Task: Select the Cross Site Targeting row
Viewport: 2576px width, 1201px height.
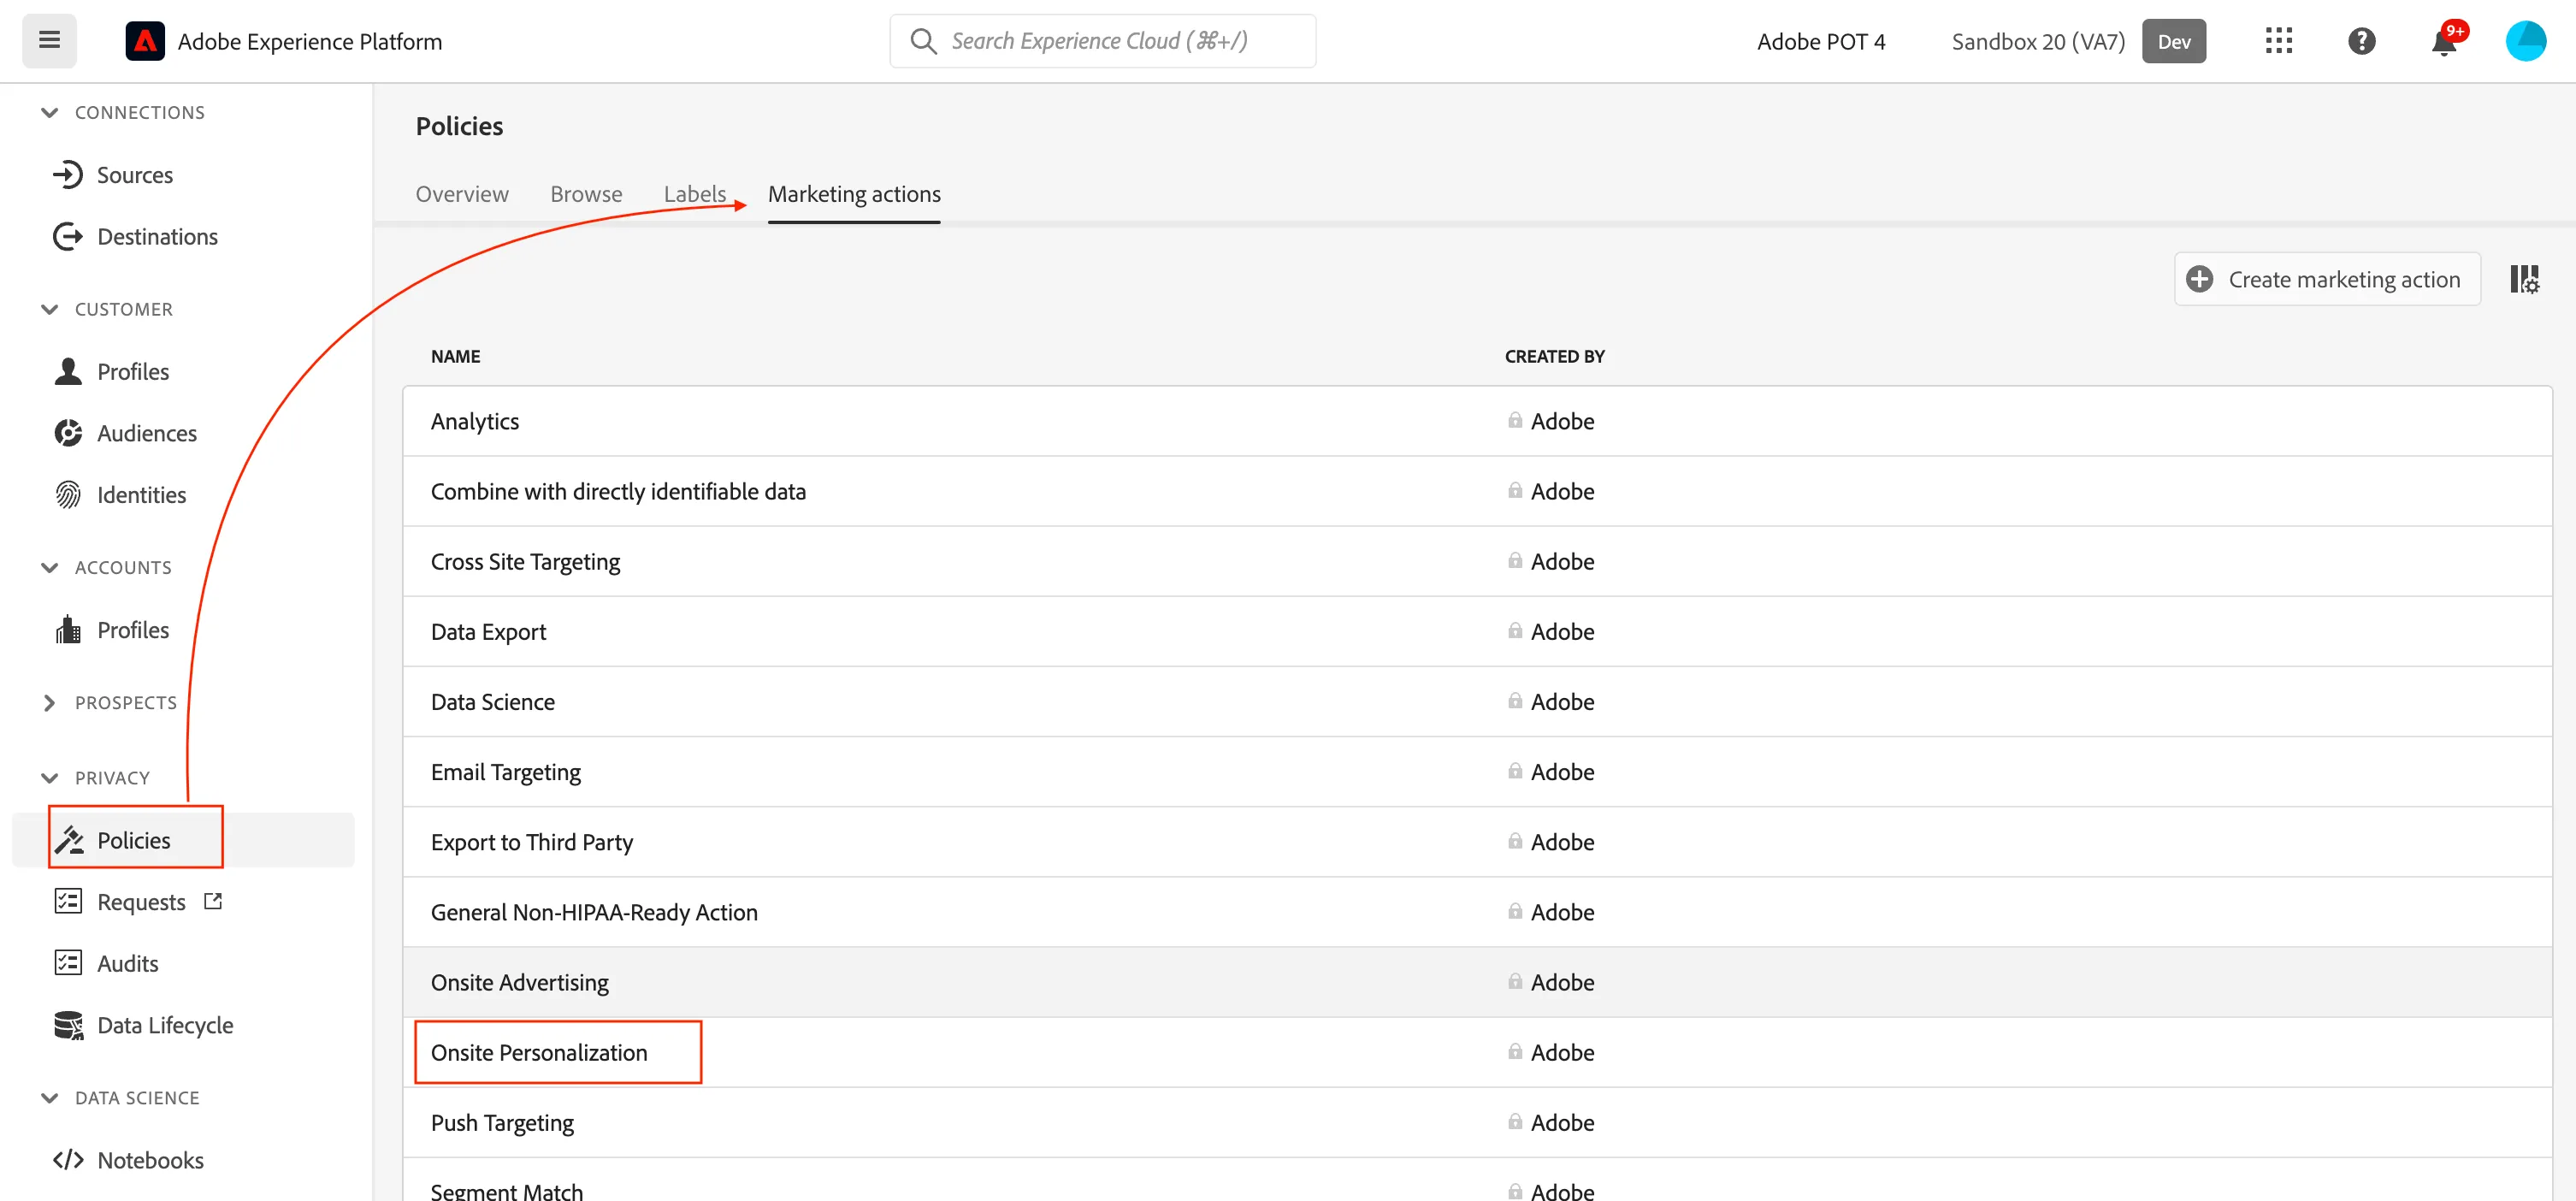Action: [1477, 562]
